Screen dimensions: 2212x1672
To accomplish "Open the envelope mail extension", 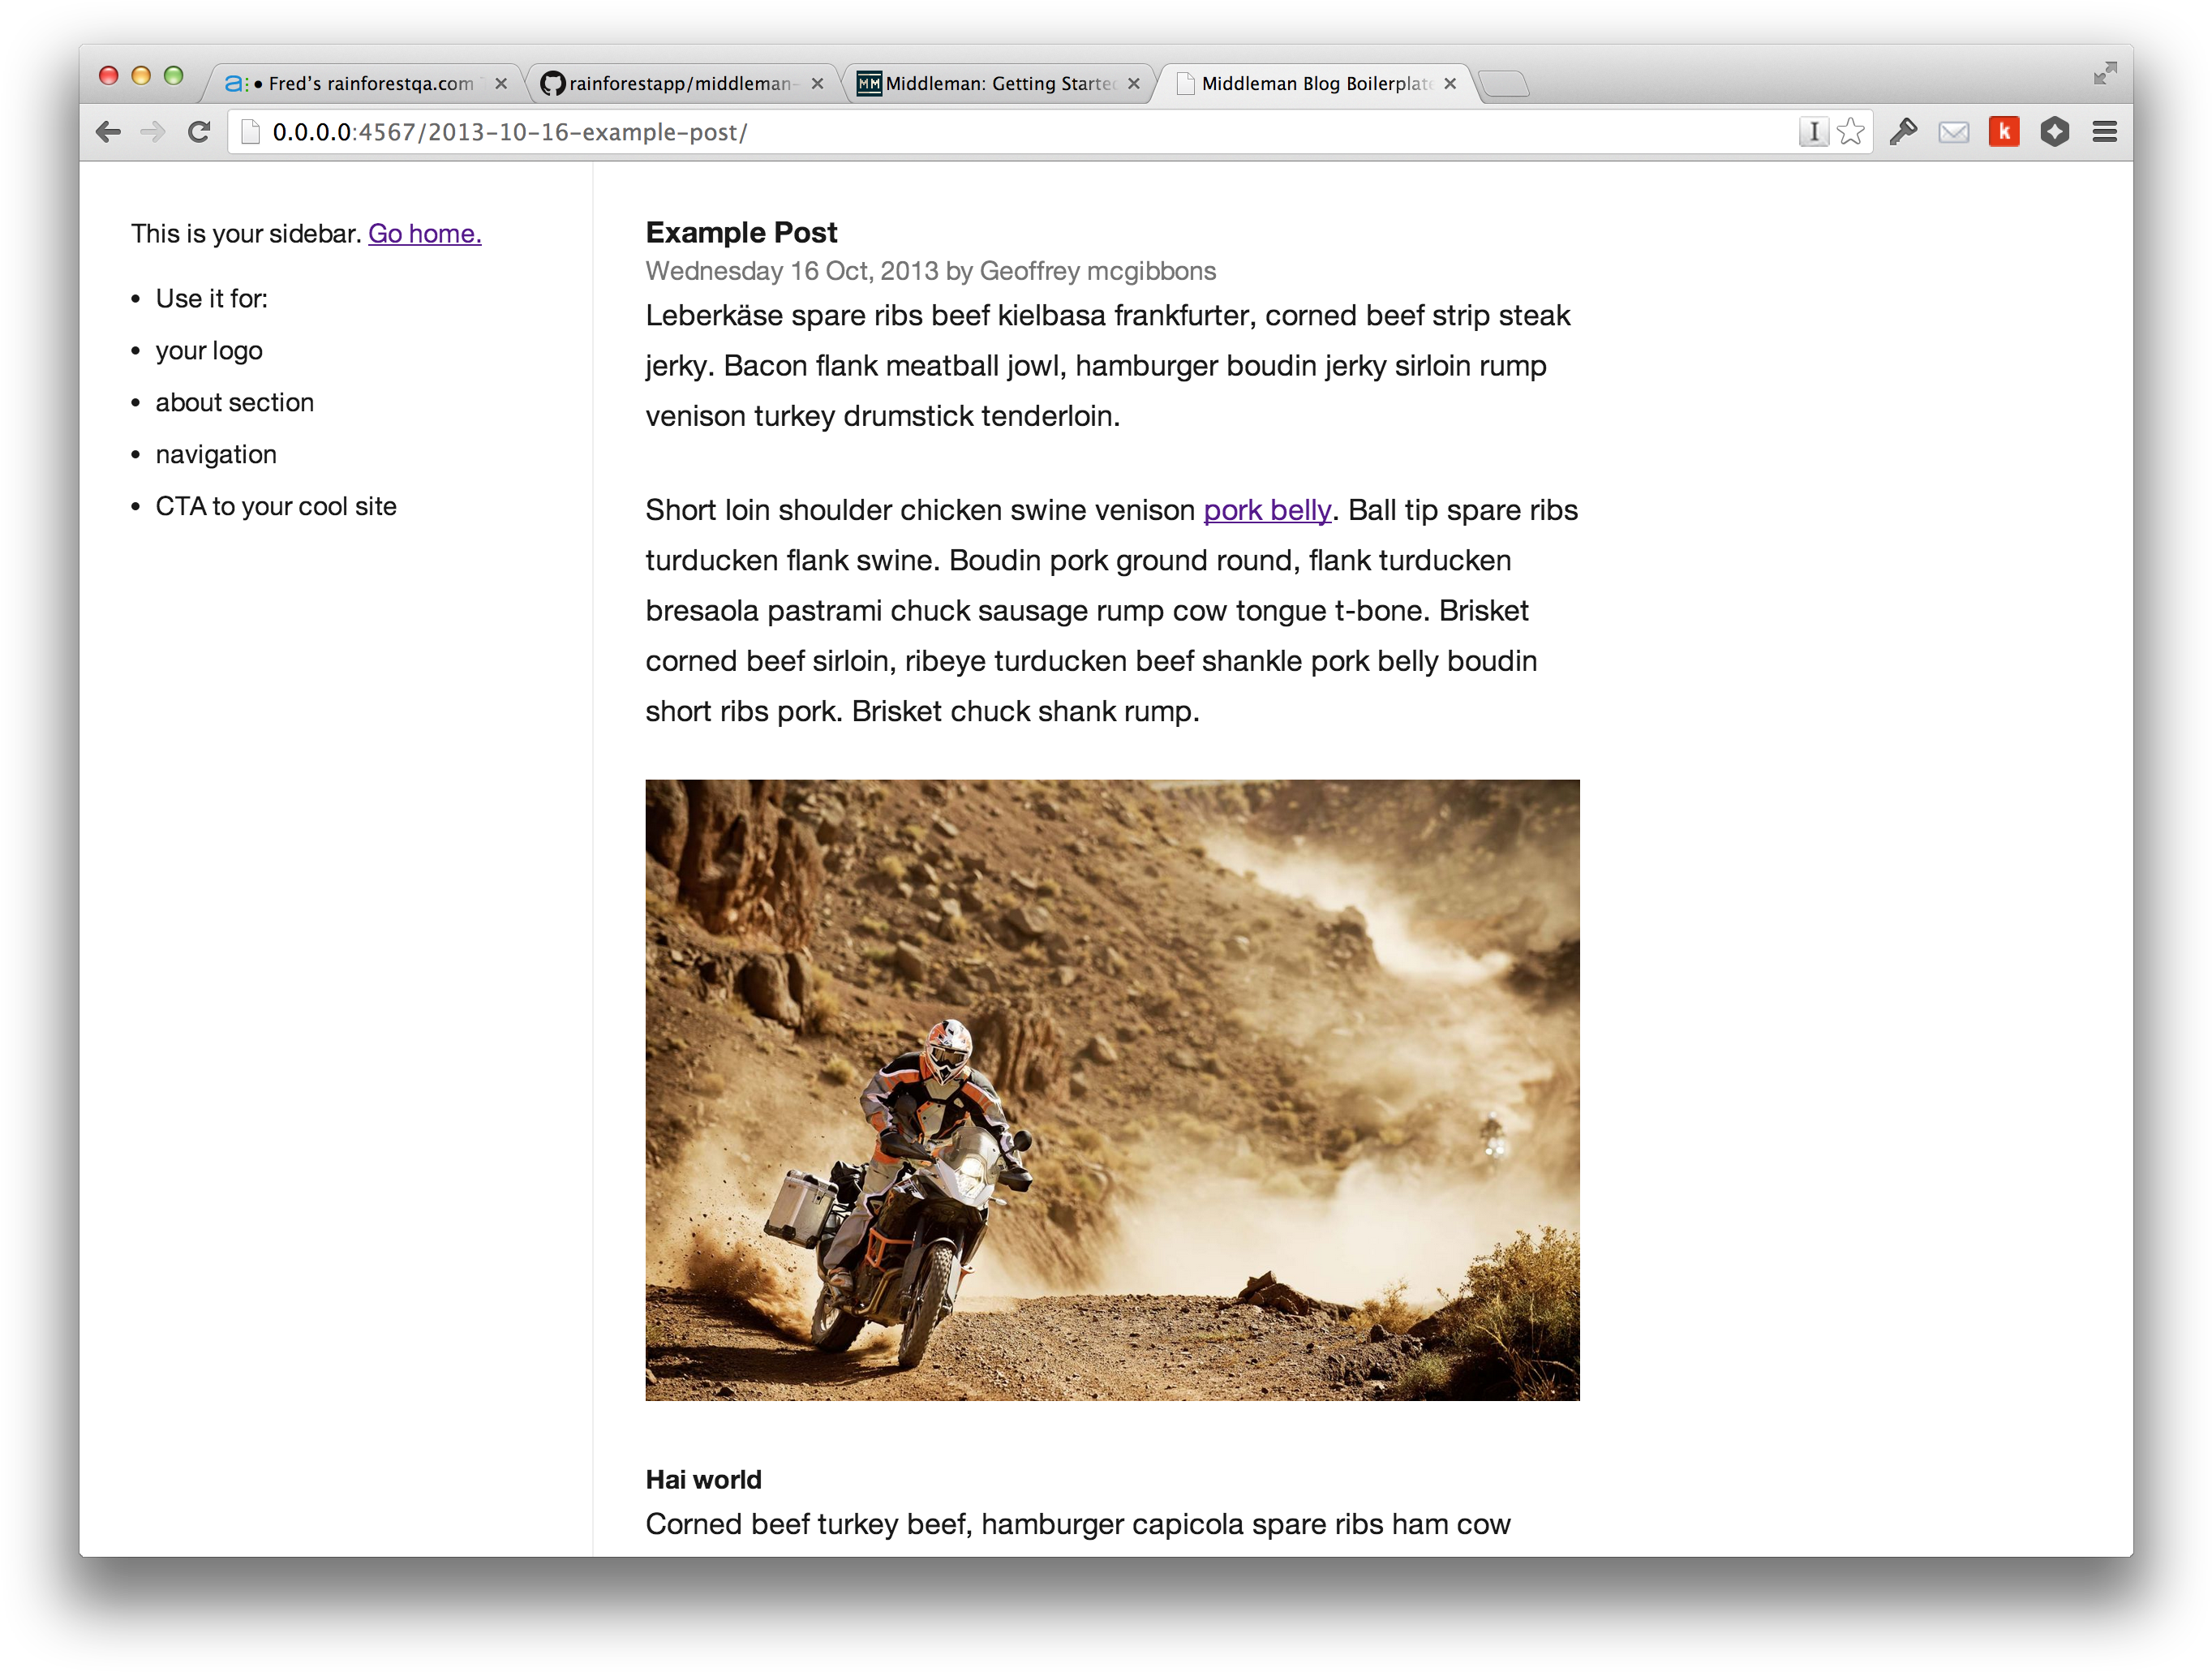I will click(1954, 131).
